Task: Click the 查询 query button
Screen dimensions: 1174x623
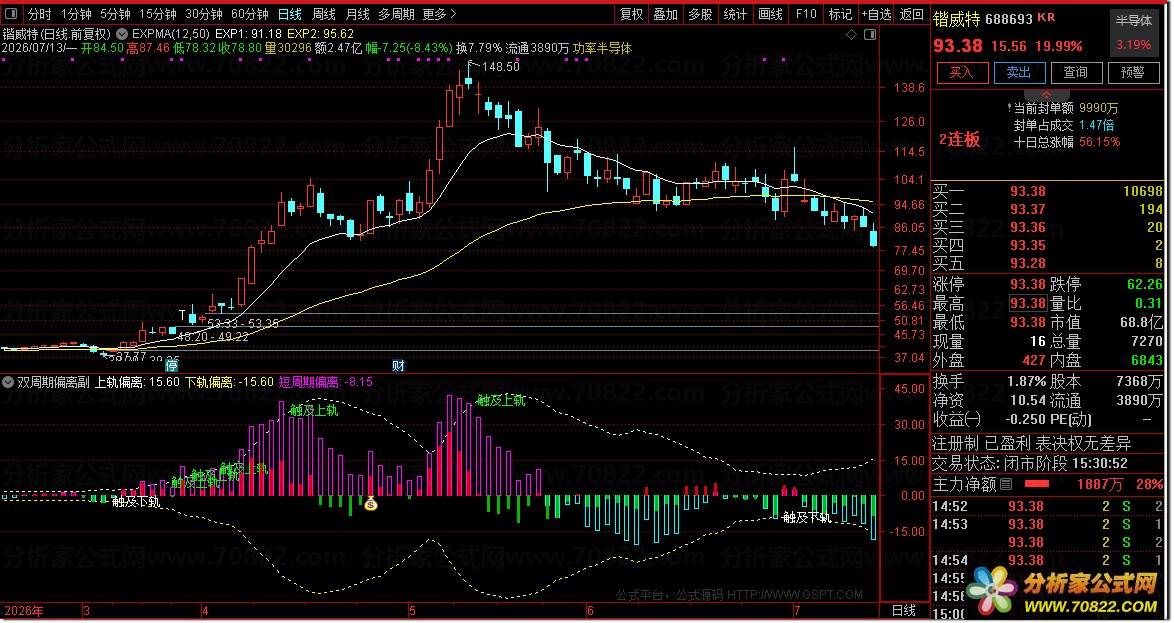Action: coord(1076,73)
